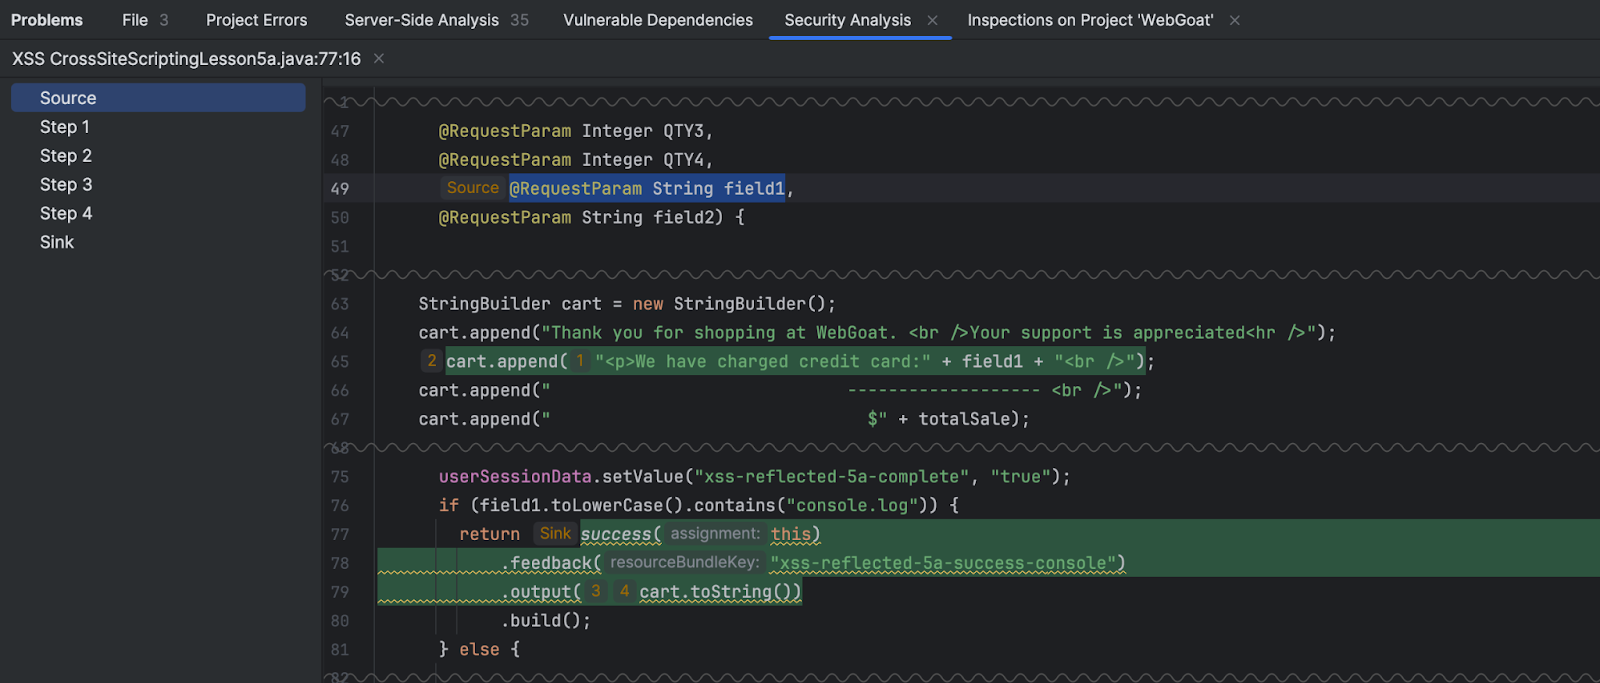The height and width of the screenshot is (683, 1600).
Task: Switch to the Project Errors tab
Action: coord(257,20)
